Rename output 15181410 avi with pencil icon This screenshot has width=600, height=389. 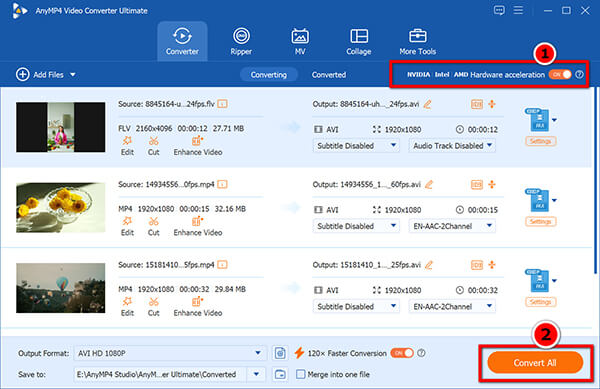(x=429, y=265)
